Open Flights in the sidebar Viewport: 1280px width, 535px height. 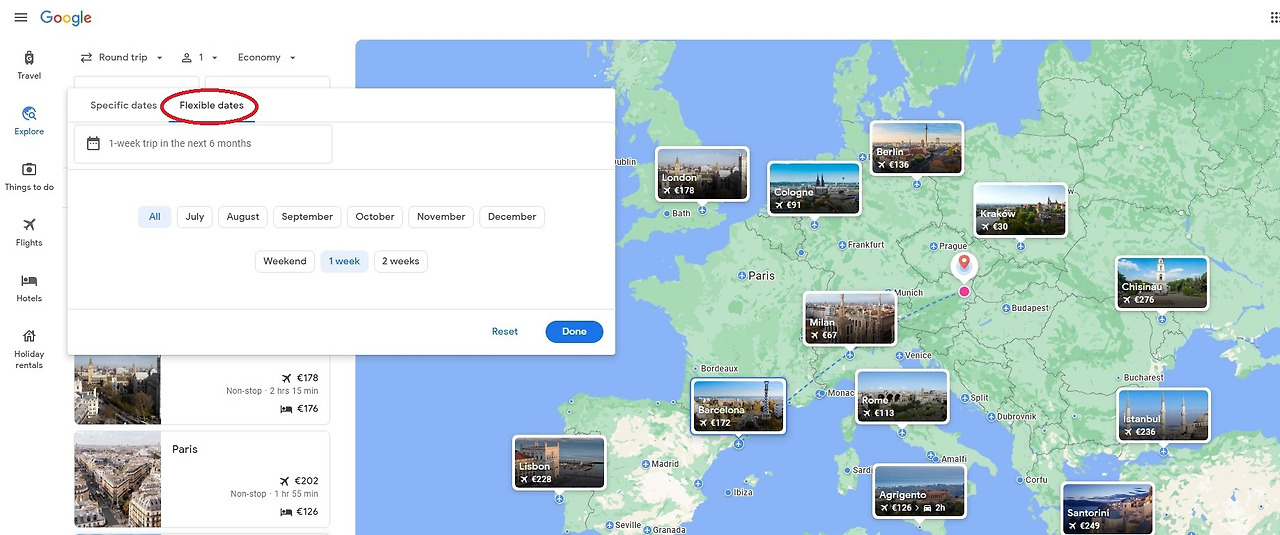[x=29, y=232]
